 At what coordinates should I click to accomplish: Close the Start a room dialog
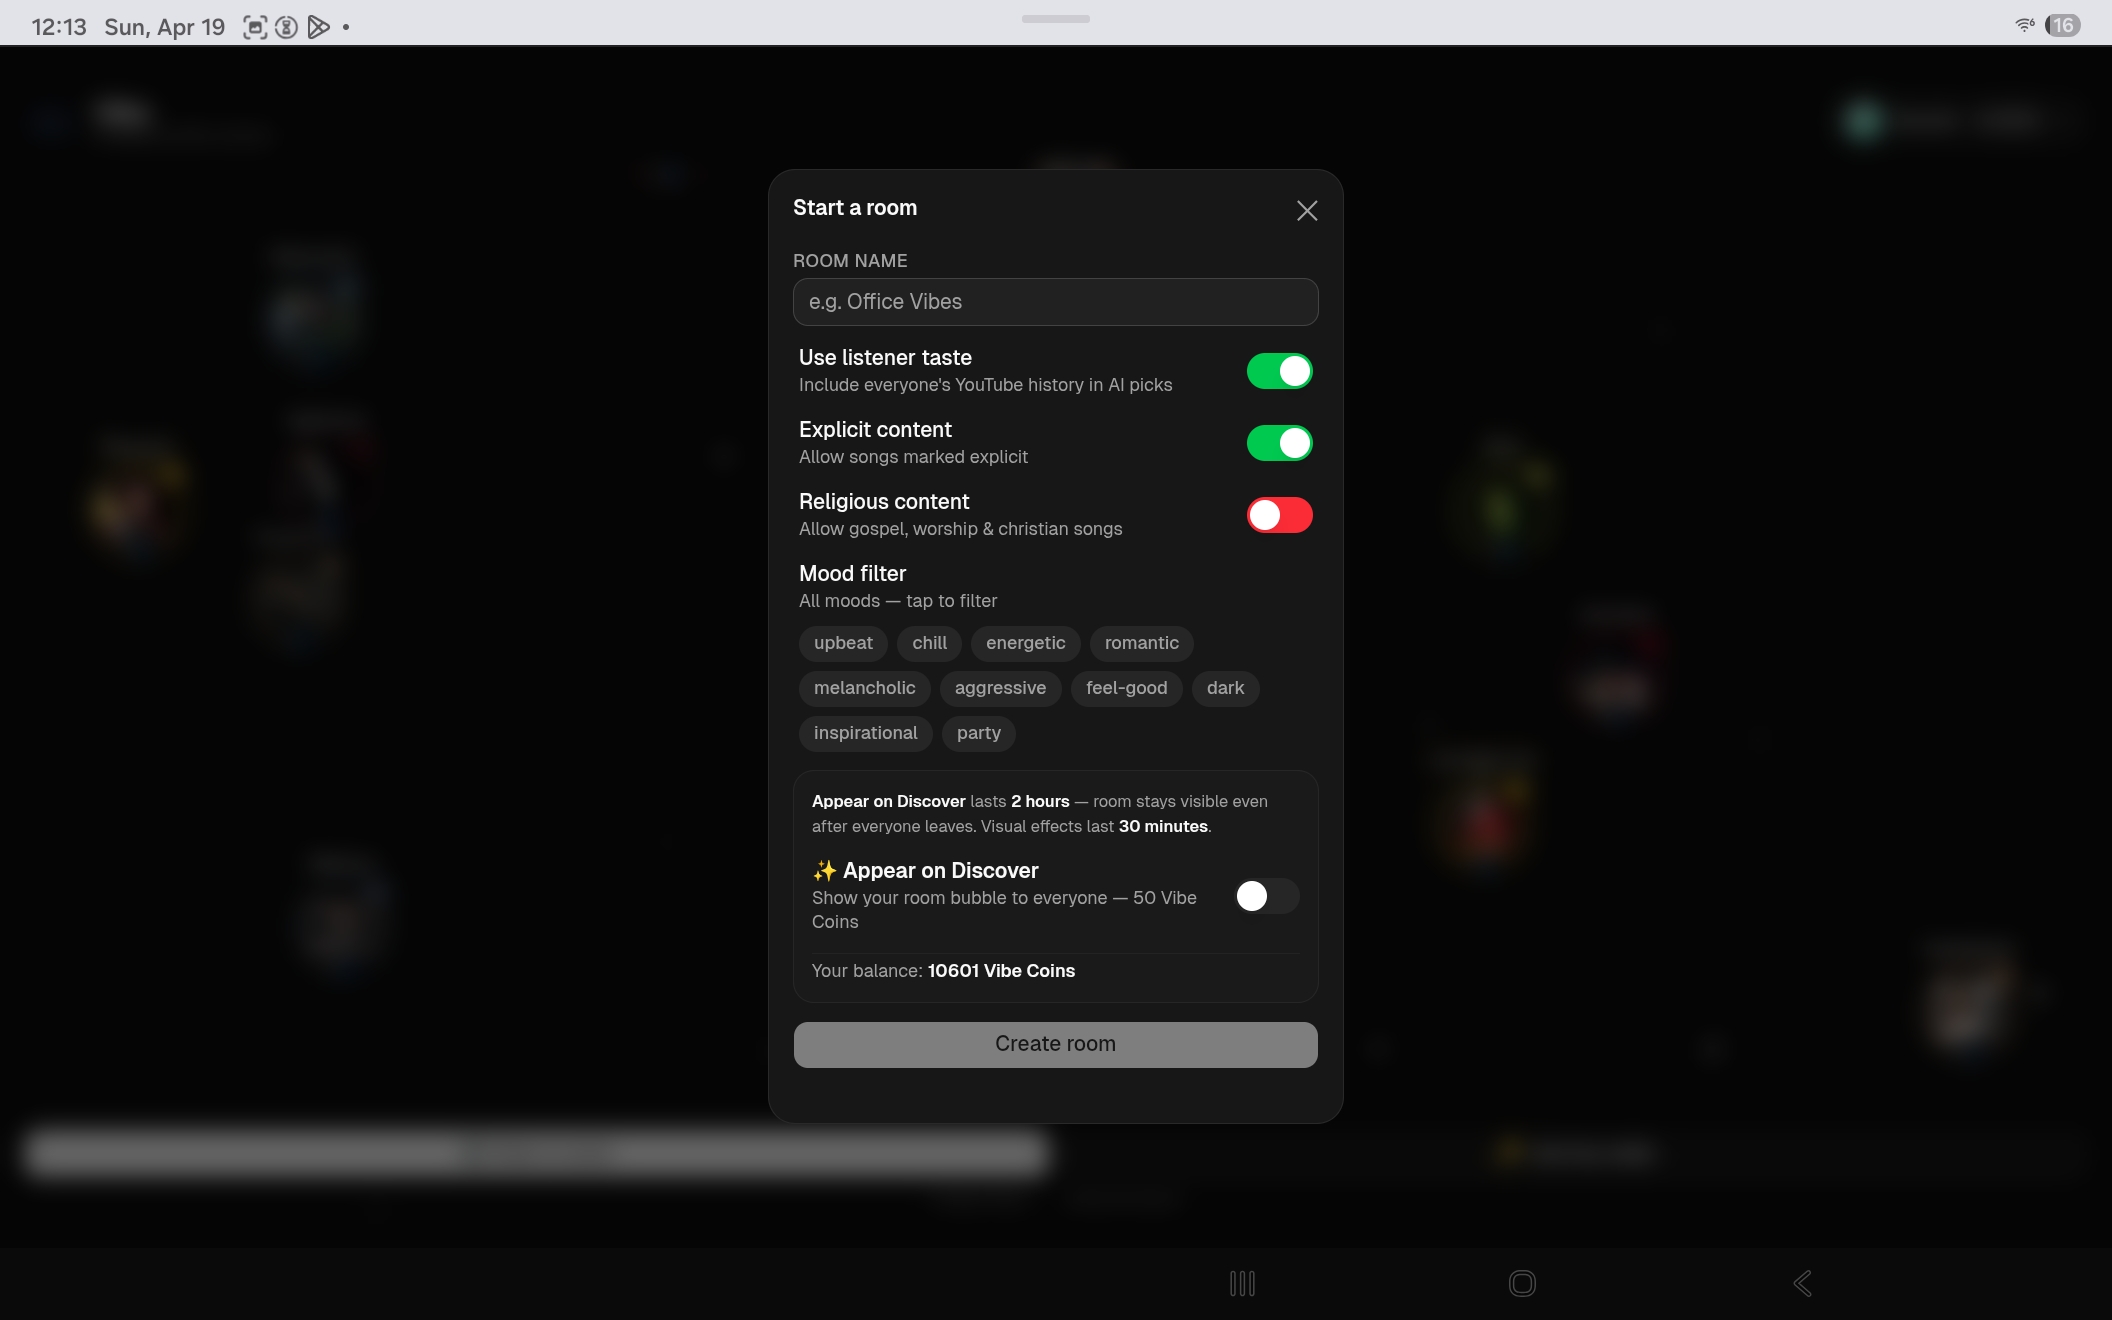[1307, 211]
